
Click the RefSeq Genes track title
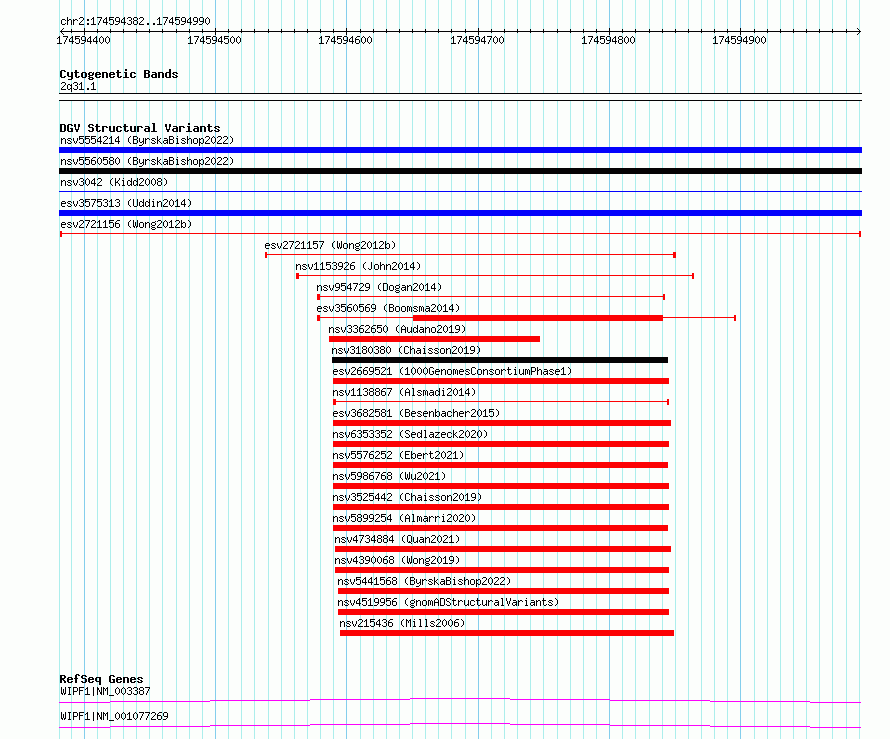101,679
